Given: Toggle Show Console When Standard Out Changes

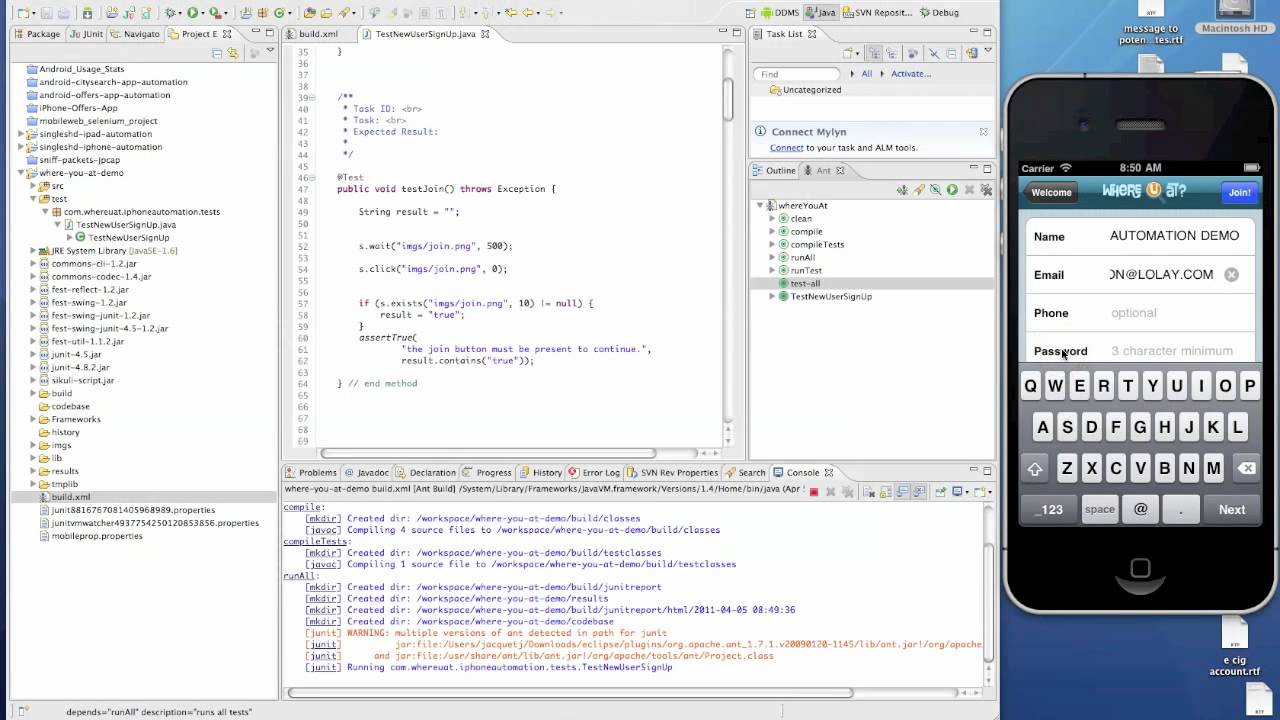Looking at the screenshot, I should pos(904,492).
